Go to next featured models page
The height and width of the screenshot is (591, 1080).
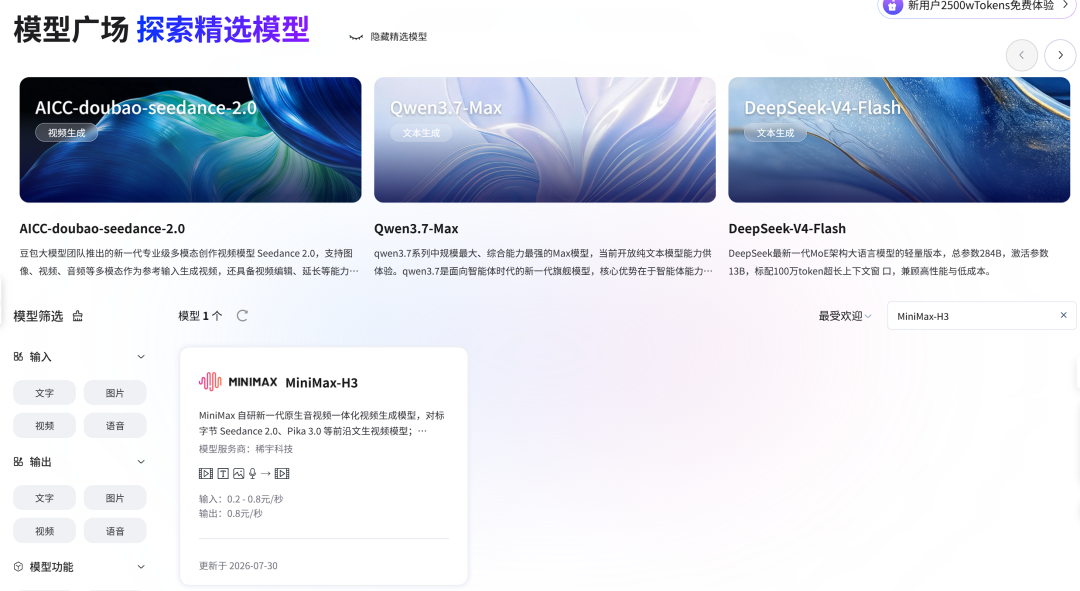coord(1060,55)
